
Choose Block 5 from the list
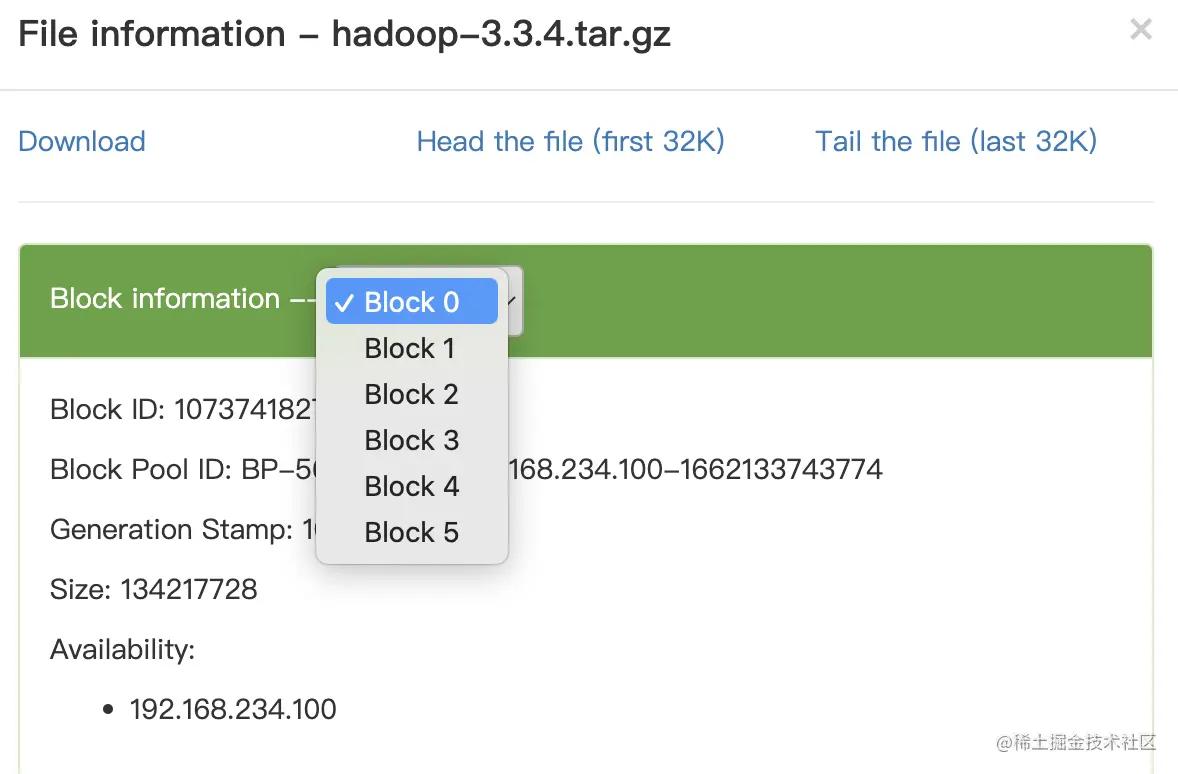click(411, 532)
